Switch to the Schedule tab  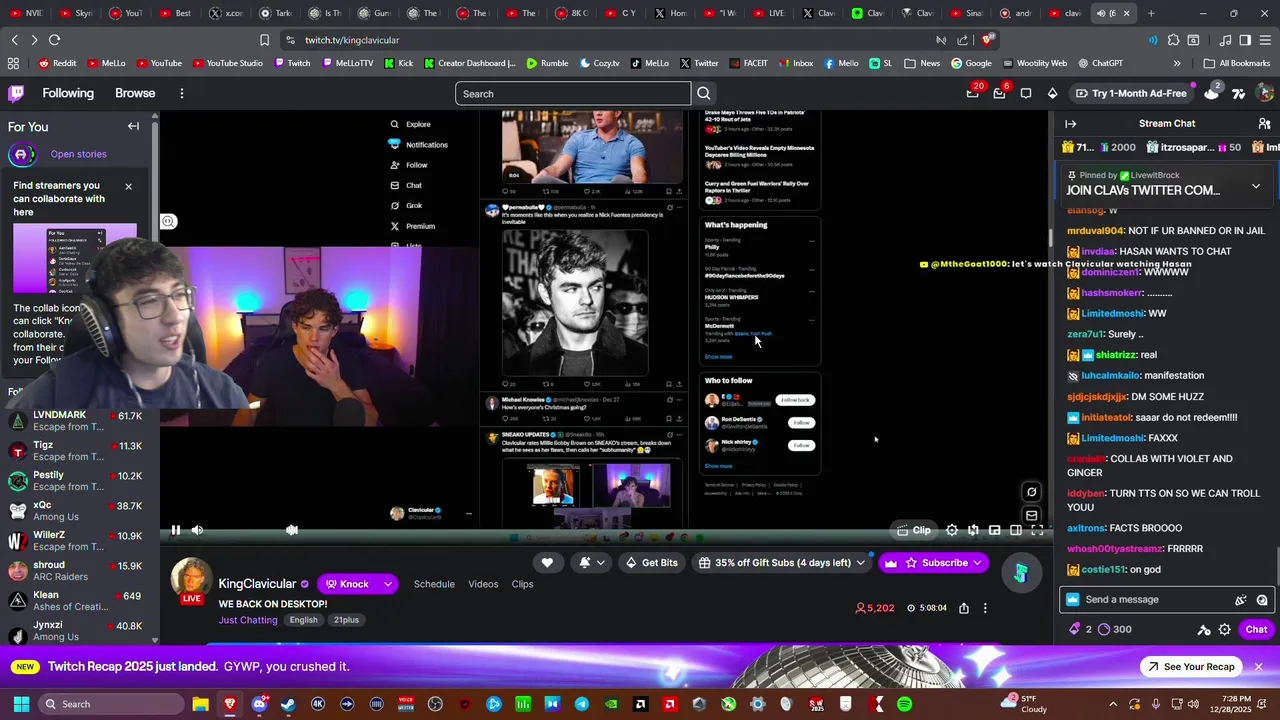coord(434,584)
